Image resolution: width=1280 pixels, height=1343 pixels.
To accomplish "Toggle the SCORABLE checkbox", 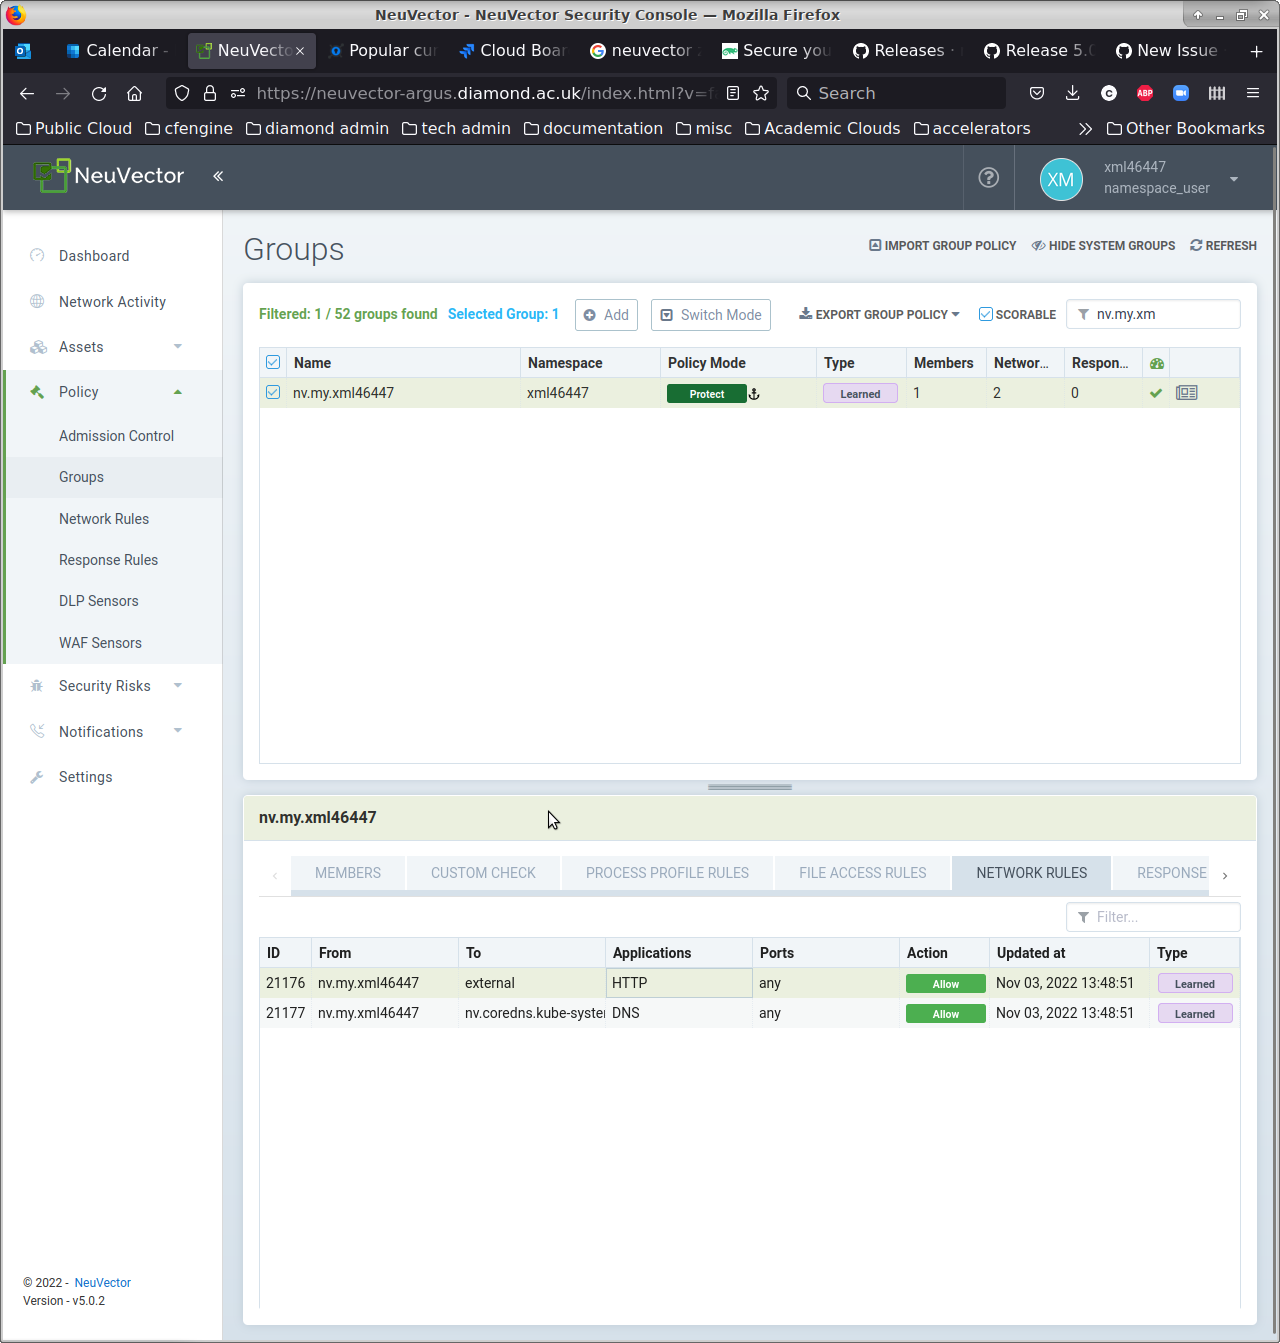I will 985,314.
